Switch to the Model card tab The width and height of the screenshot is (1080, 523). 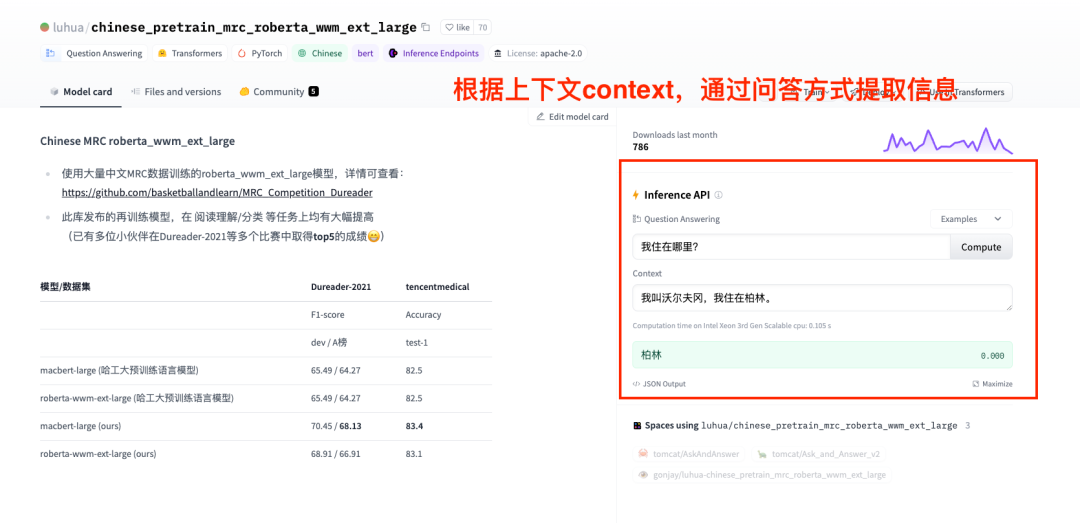click(x=81, y=92)
